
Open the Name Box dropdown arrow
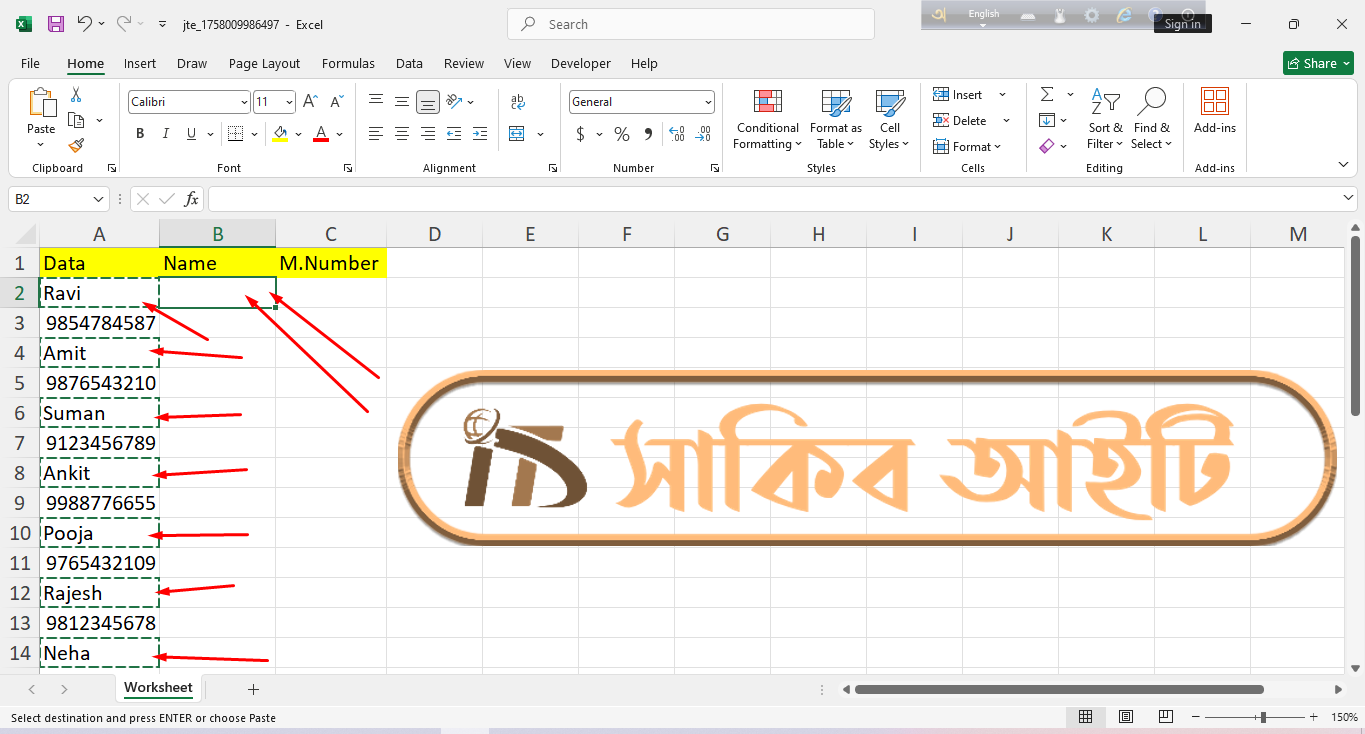[98, 200]
